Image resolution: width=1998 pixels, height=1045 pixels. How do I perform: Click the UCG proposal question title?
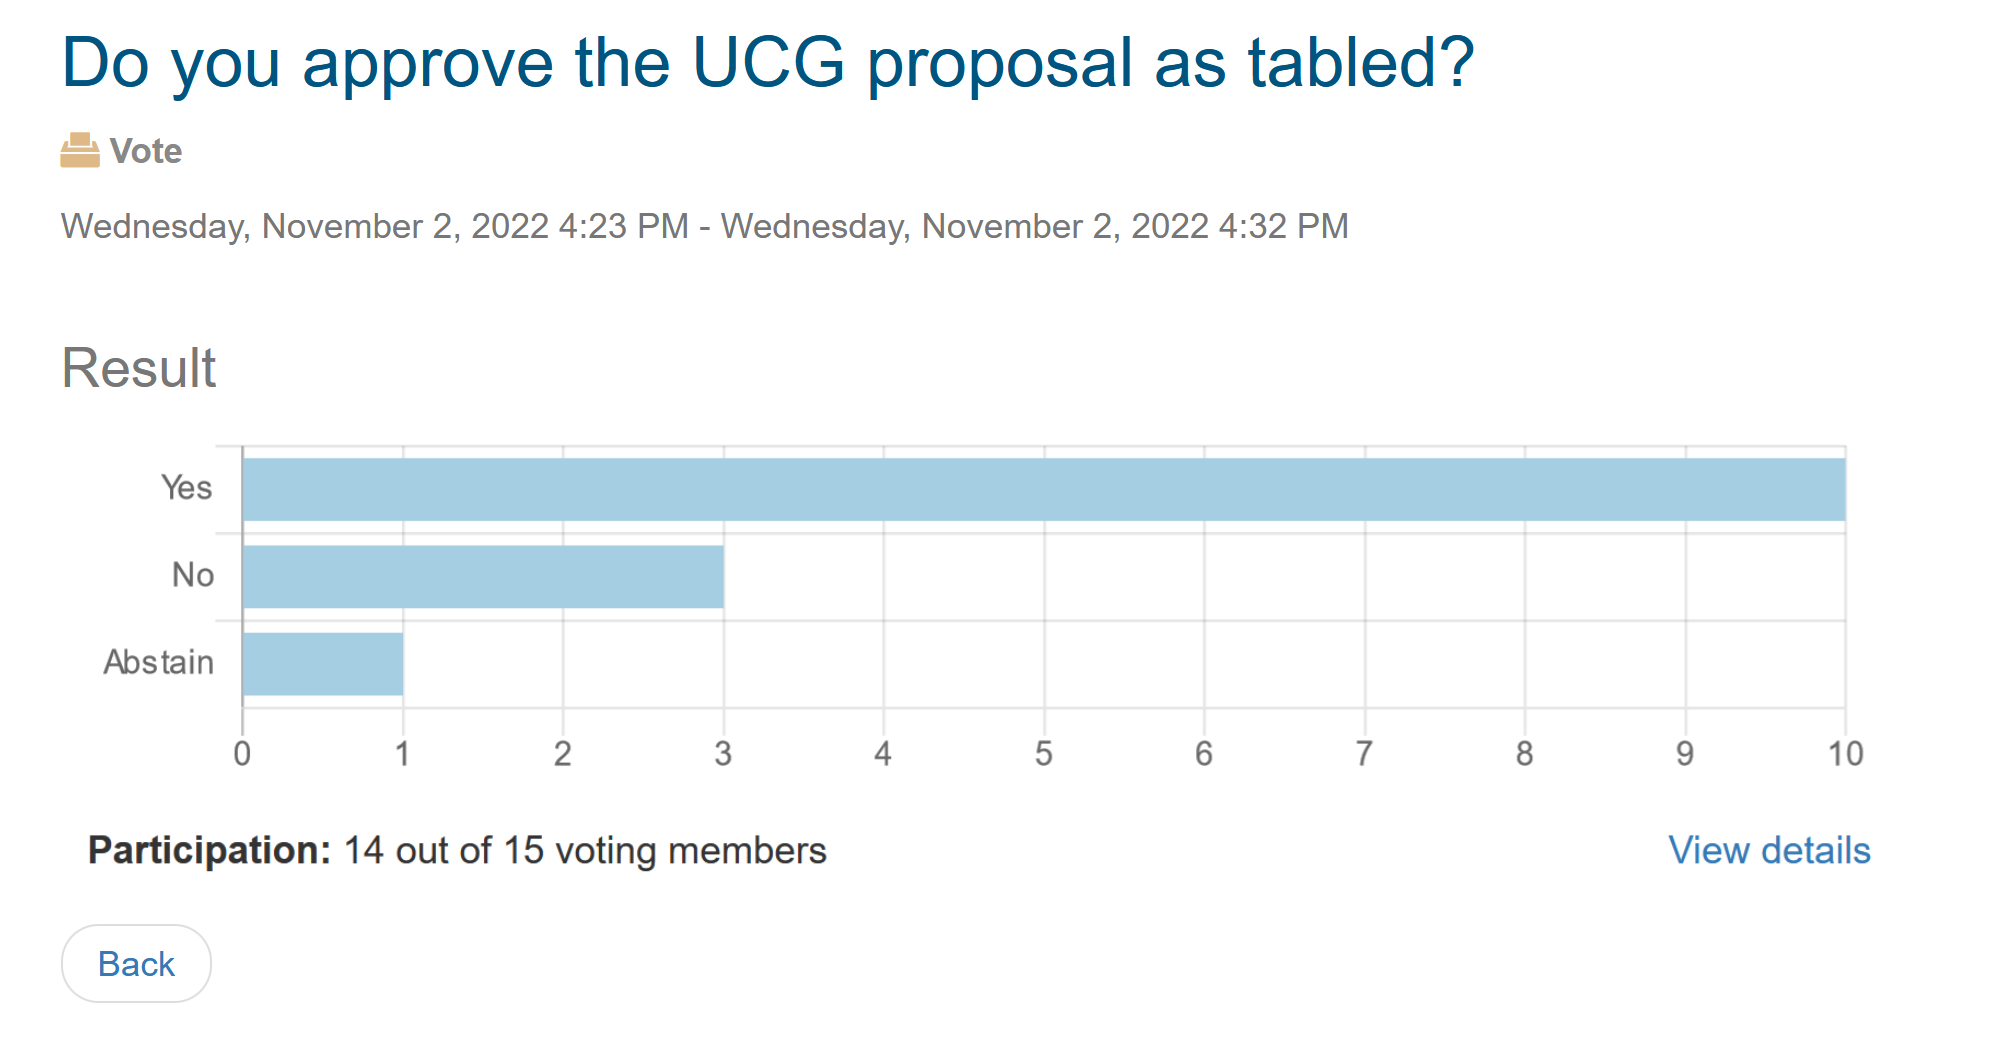(767, 63)
